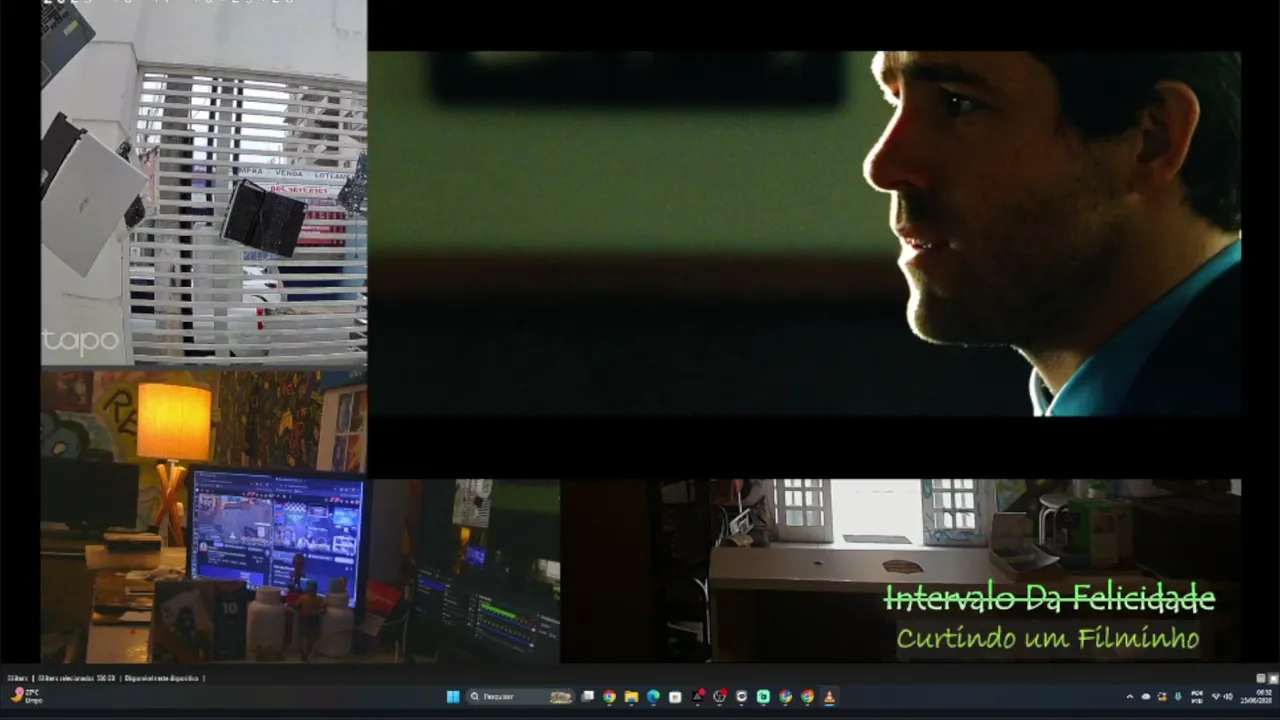Image resolution: width=1280 pixels, height=720 pixels.
Task: Open the Microsoft Store taskbar icon
Action: pos(675,697)
